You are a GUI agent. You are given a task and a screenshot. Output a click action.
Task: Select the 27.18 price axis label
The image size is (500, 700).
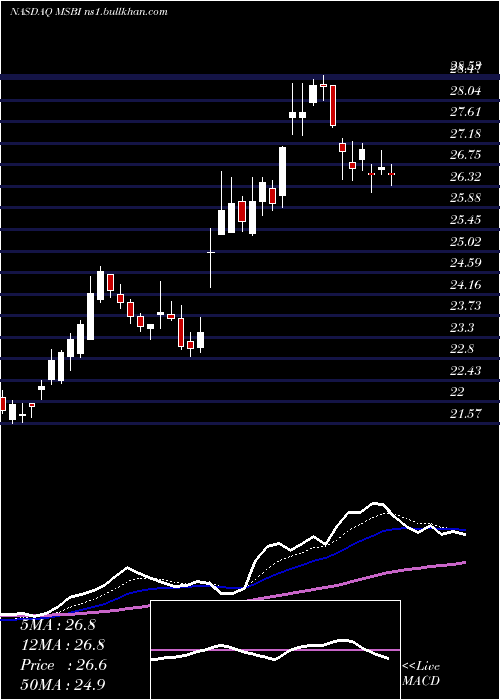coord(465,133)
